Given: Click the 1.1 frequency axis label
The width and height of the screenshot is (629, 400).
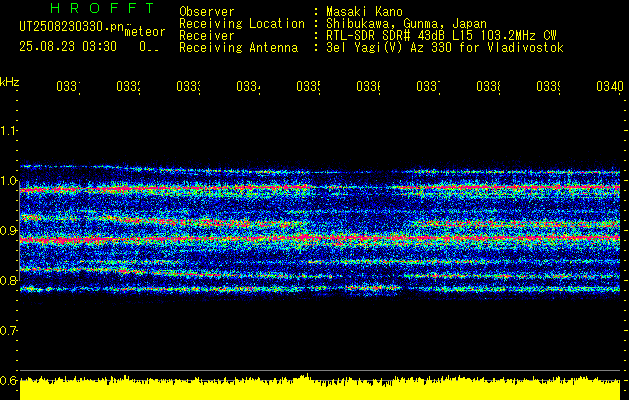Looking at the screenshot, I should click(8, 130).
